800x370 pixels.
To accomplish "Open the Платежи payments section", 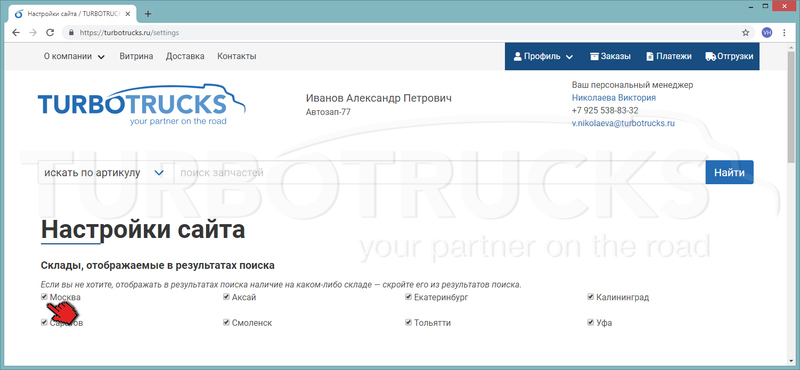I will pos(669,56).
